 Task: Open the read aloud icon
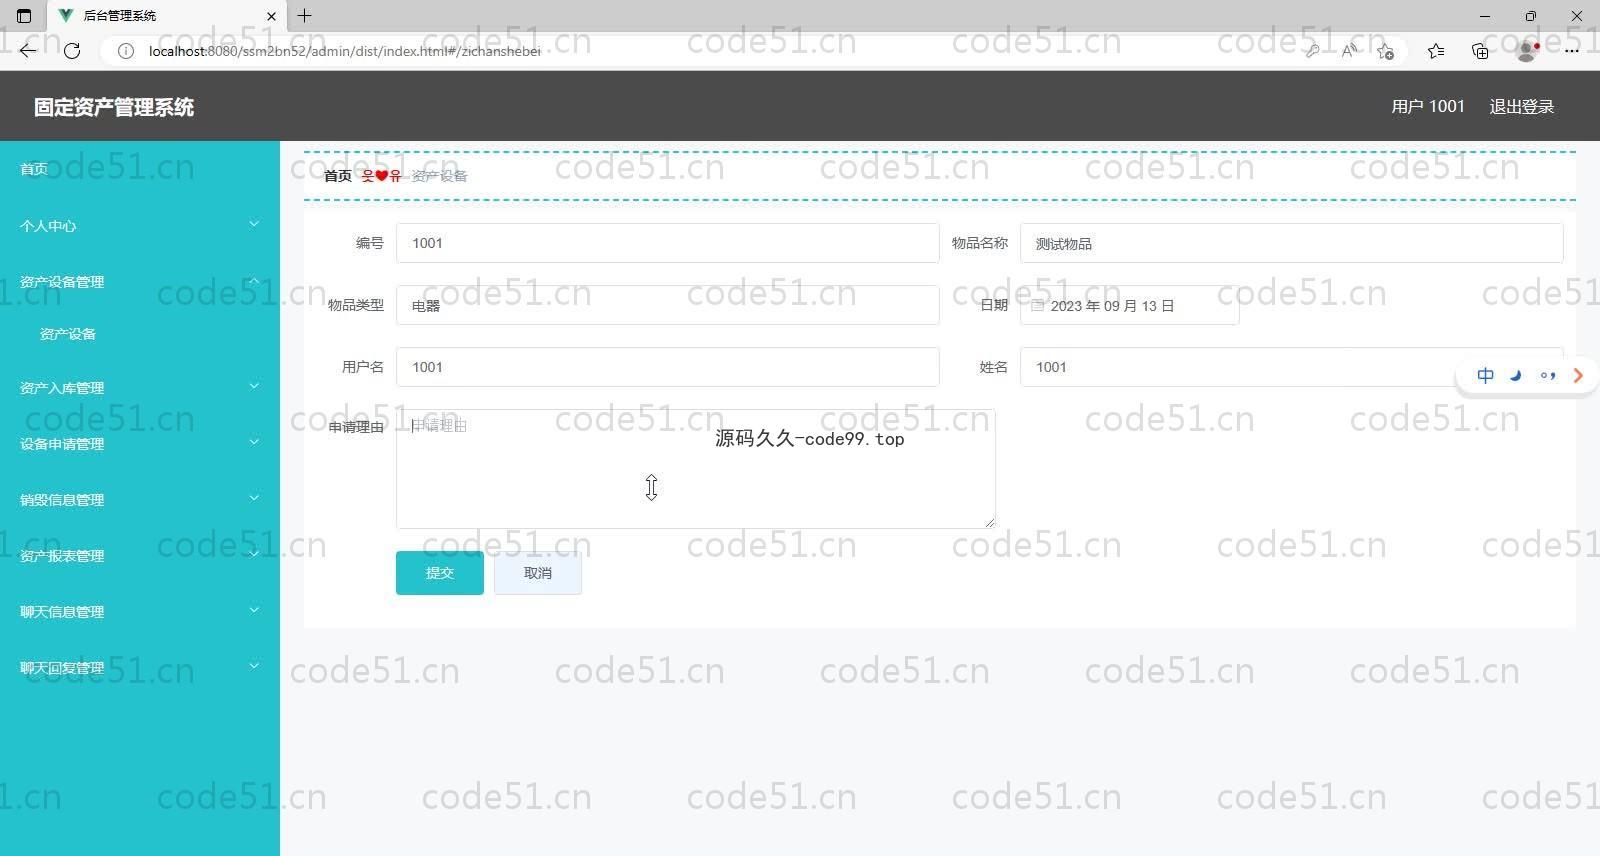point(1349,51)
